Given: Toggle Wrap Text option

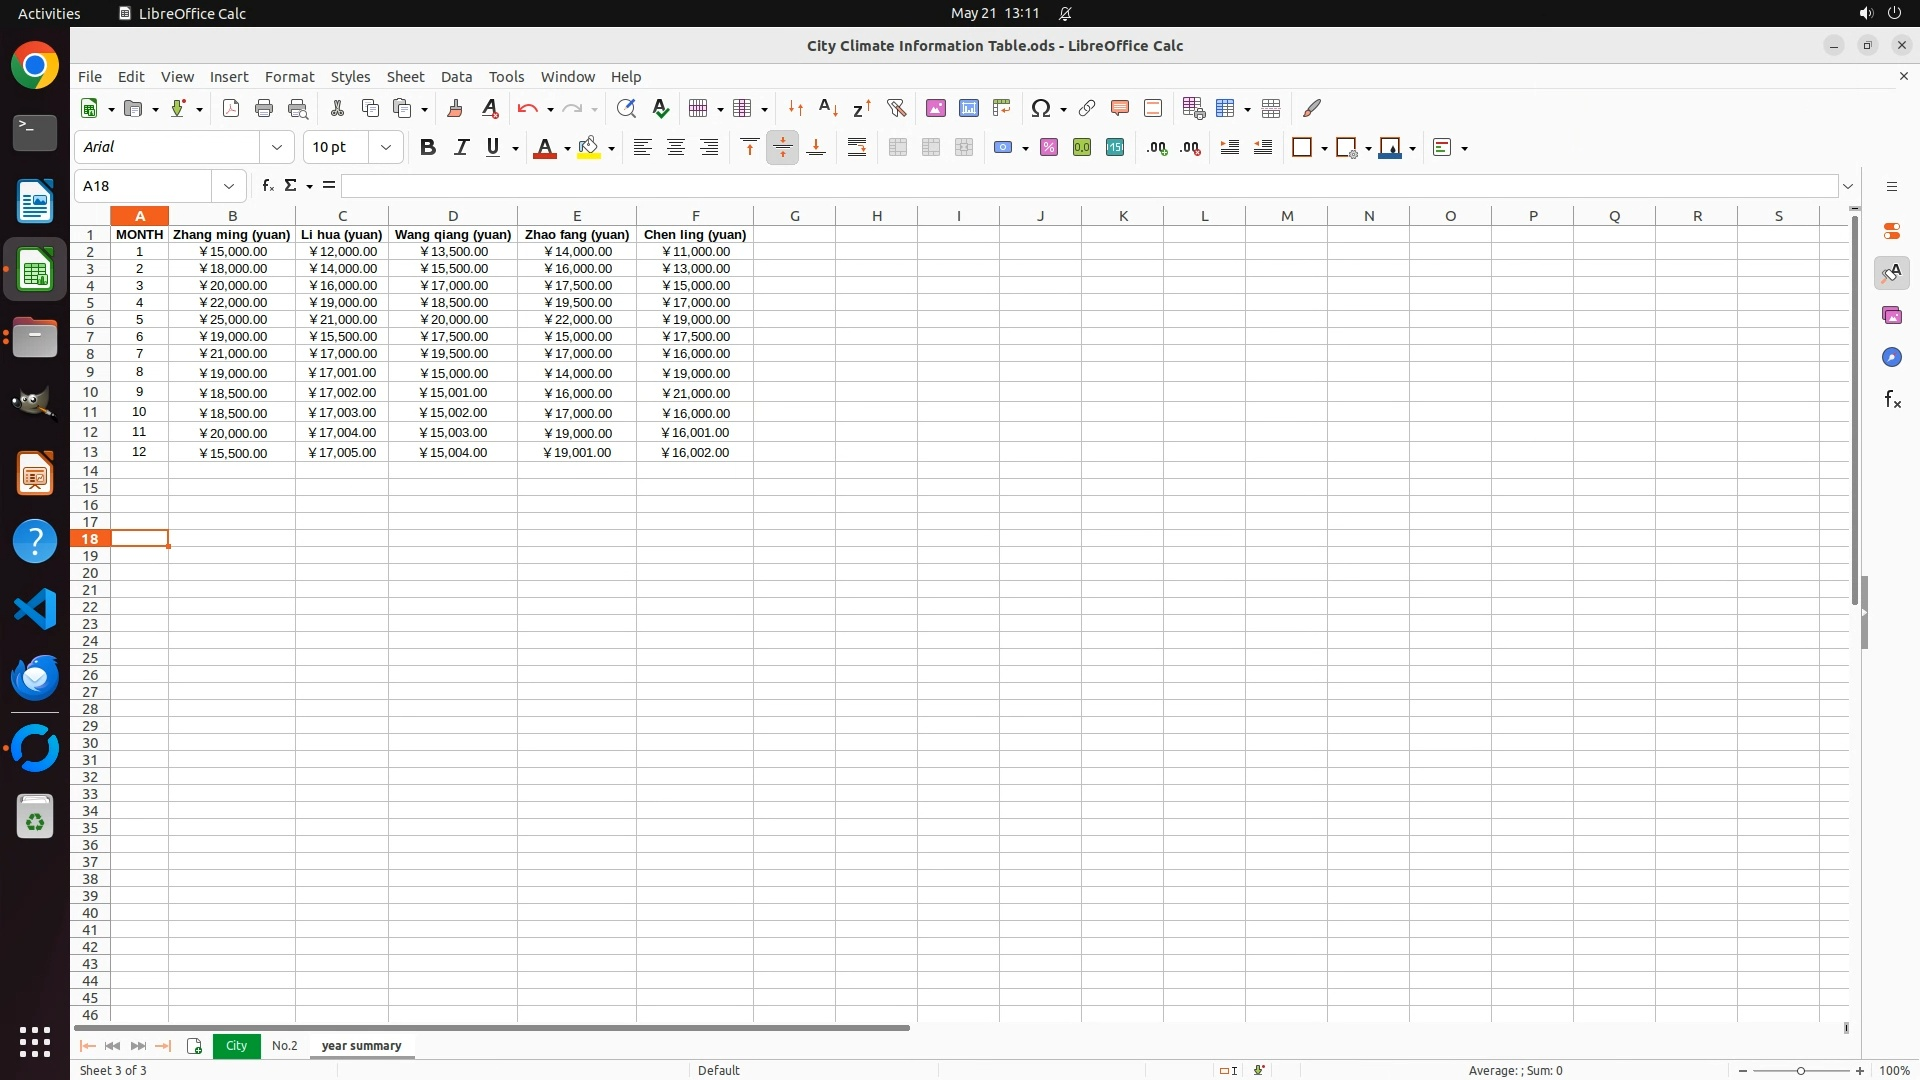Looking at the screenshot, I should (x=857, y=148).
